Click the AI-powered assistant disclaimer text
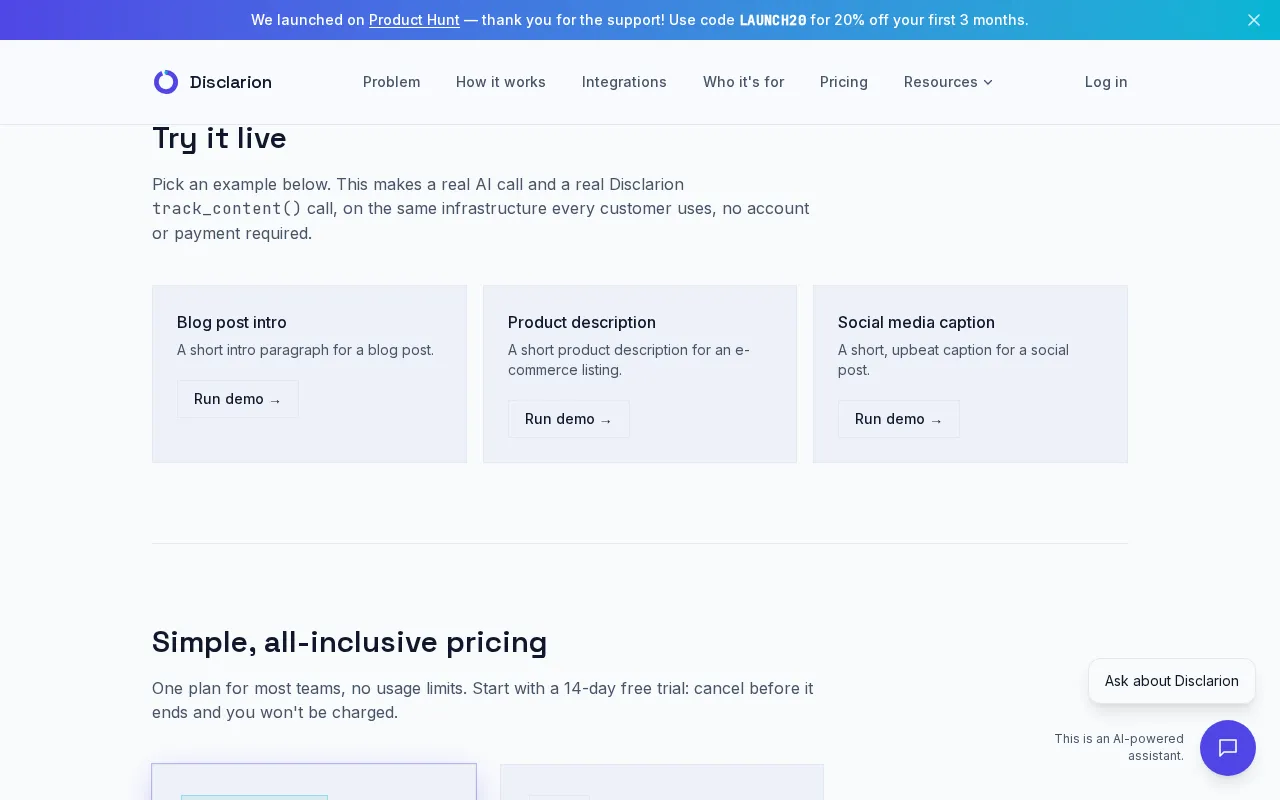The image size is (1280, 800). (x=1119, y=747)
